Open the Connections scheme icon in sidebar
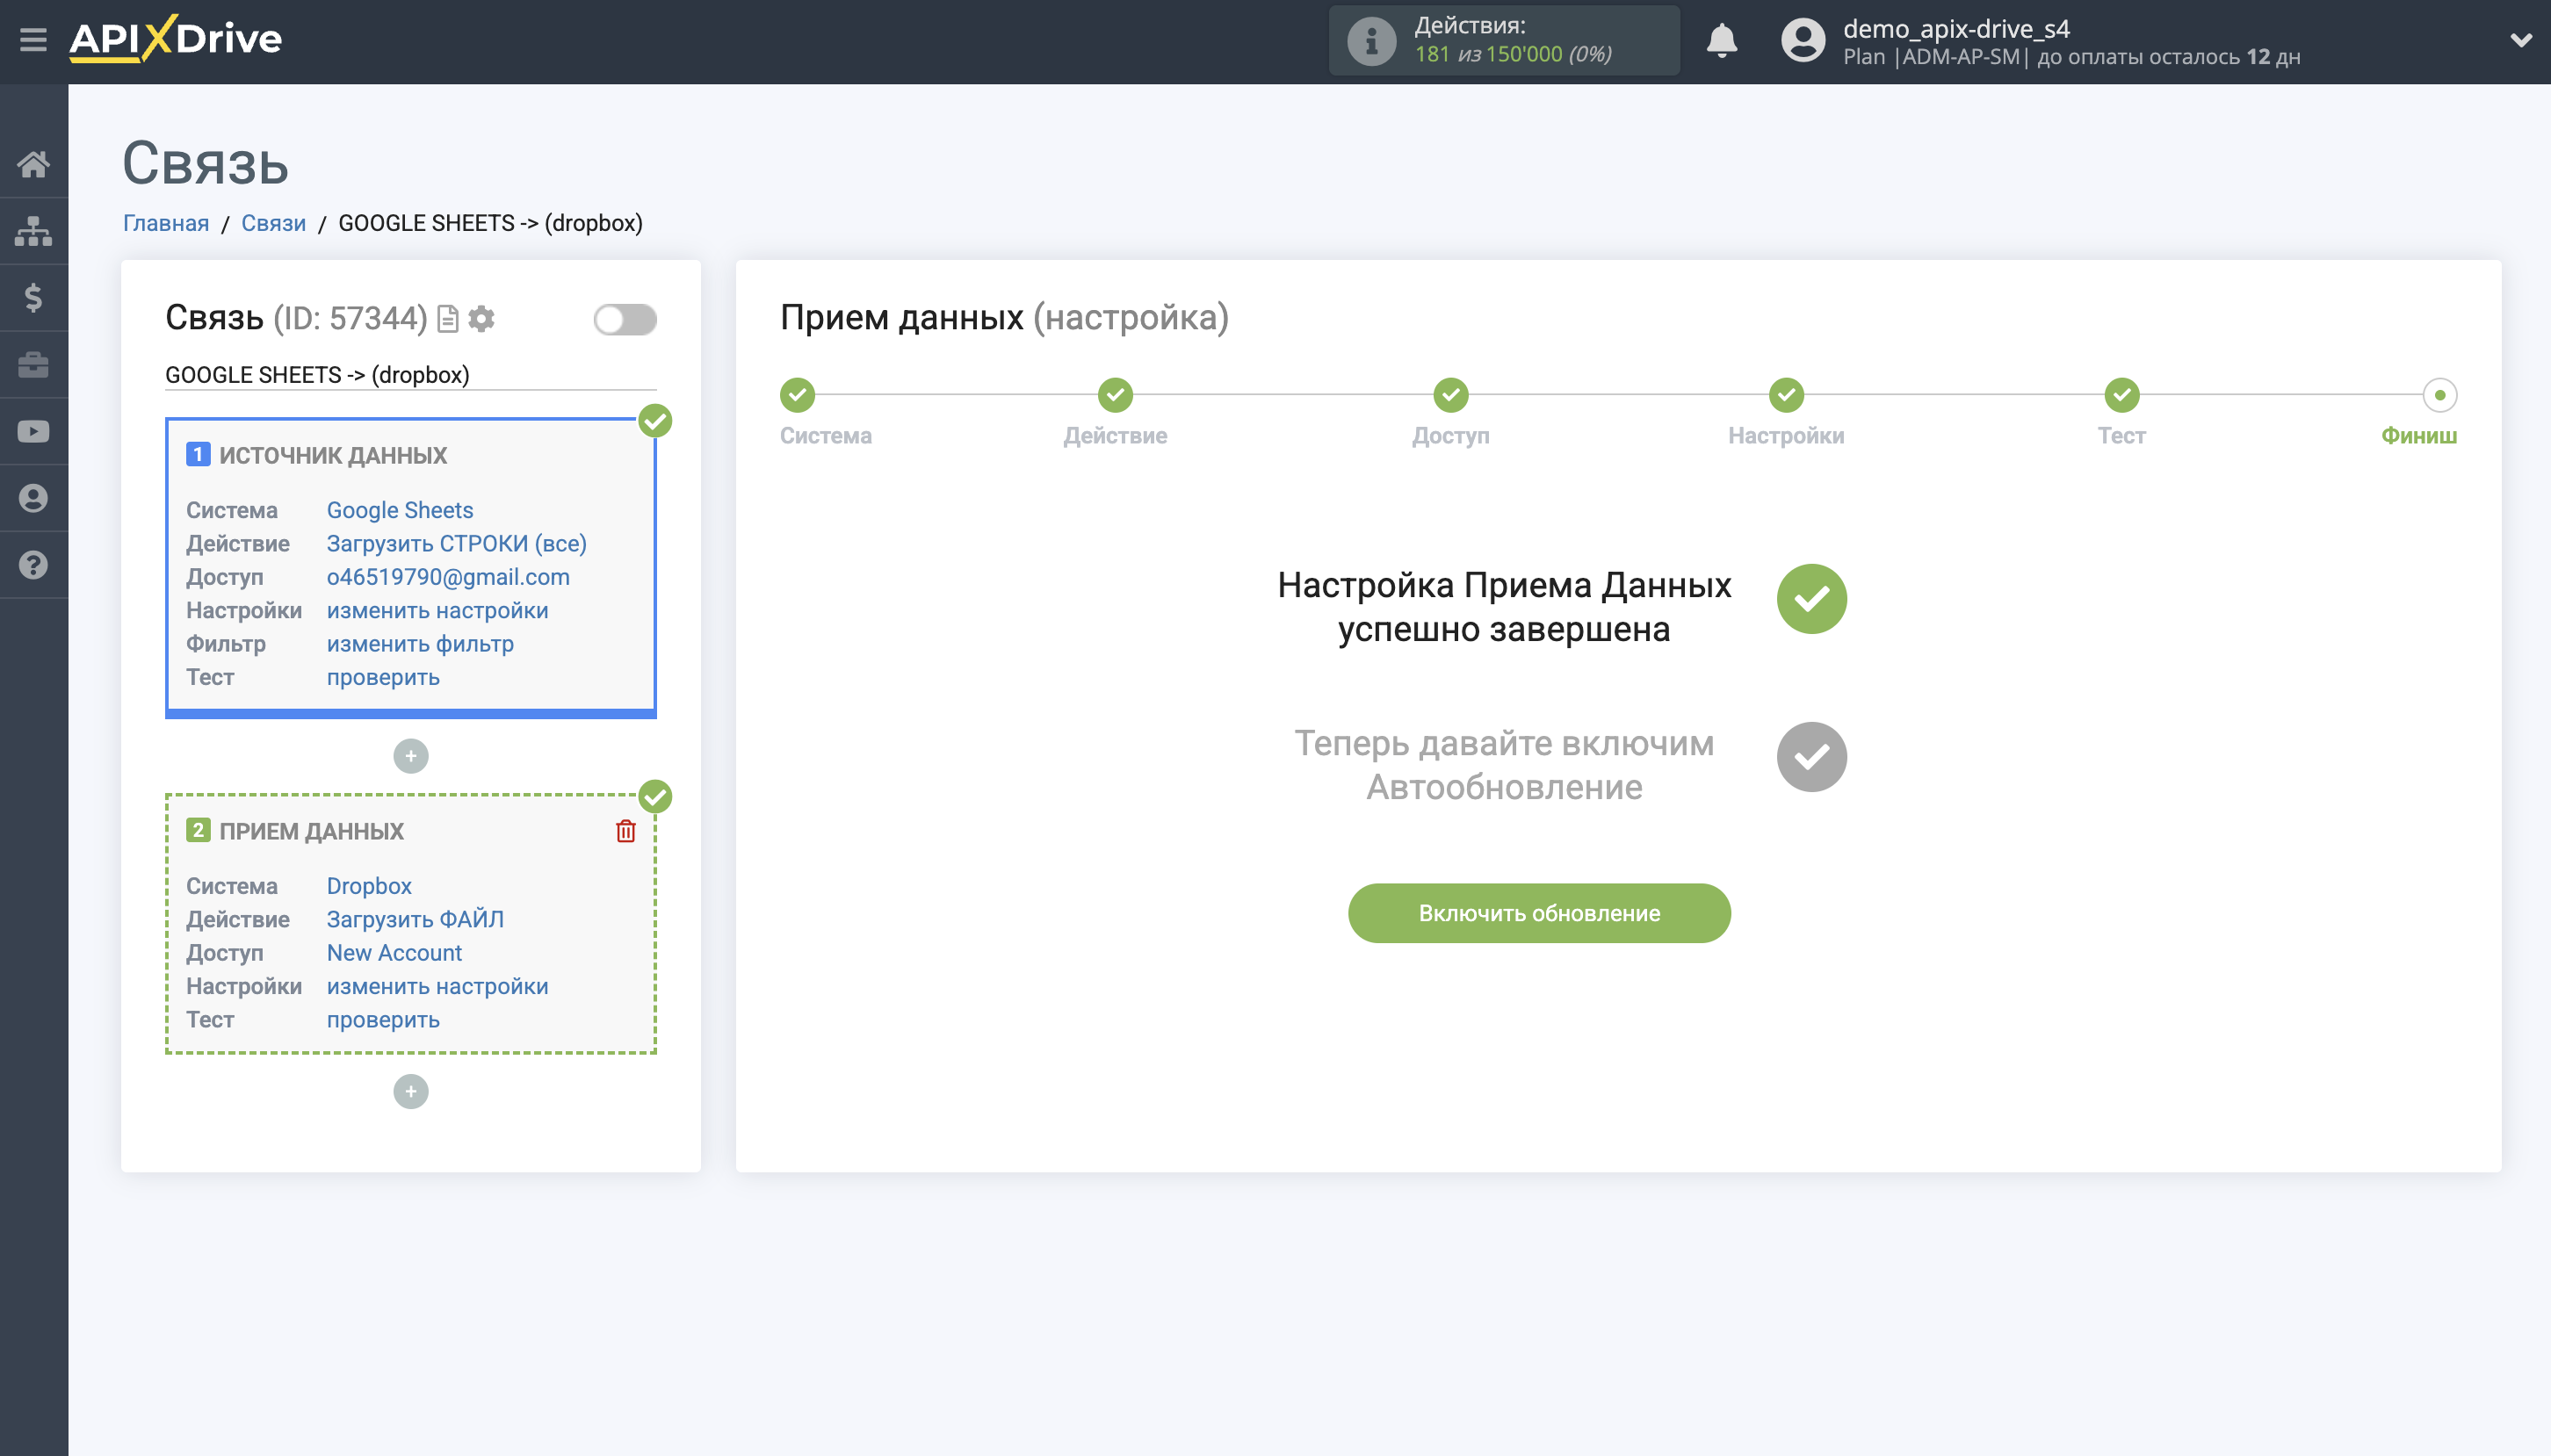This screenshot has width=2551, height=1456. point(33,230)
